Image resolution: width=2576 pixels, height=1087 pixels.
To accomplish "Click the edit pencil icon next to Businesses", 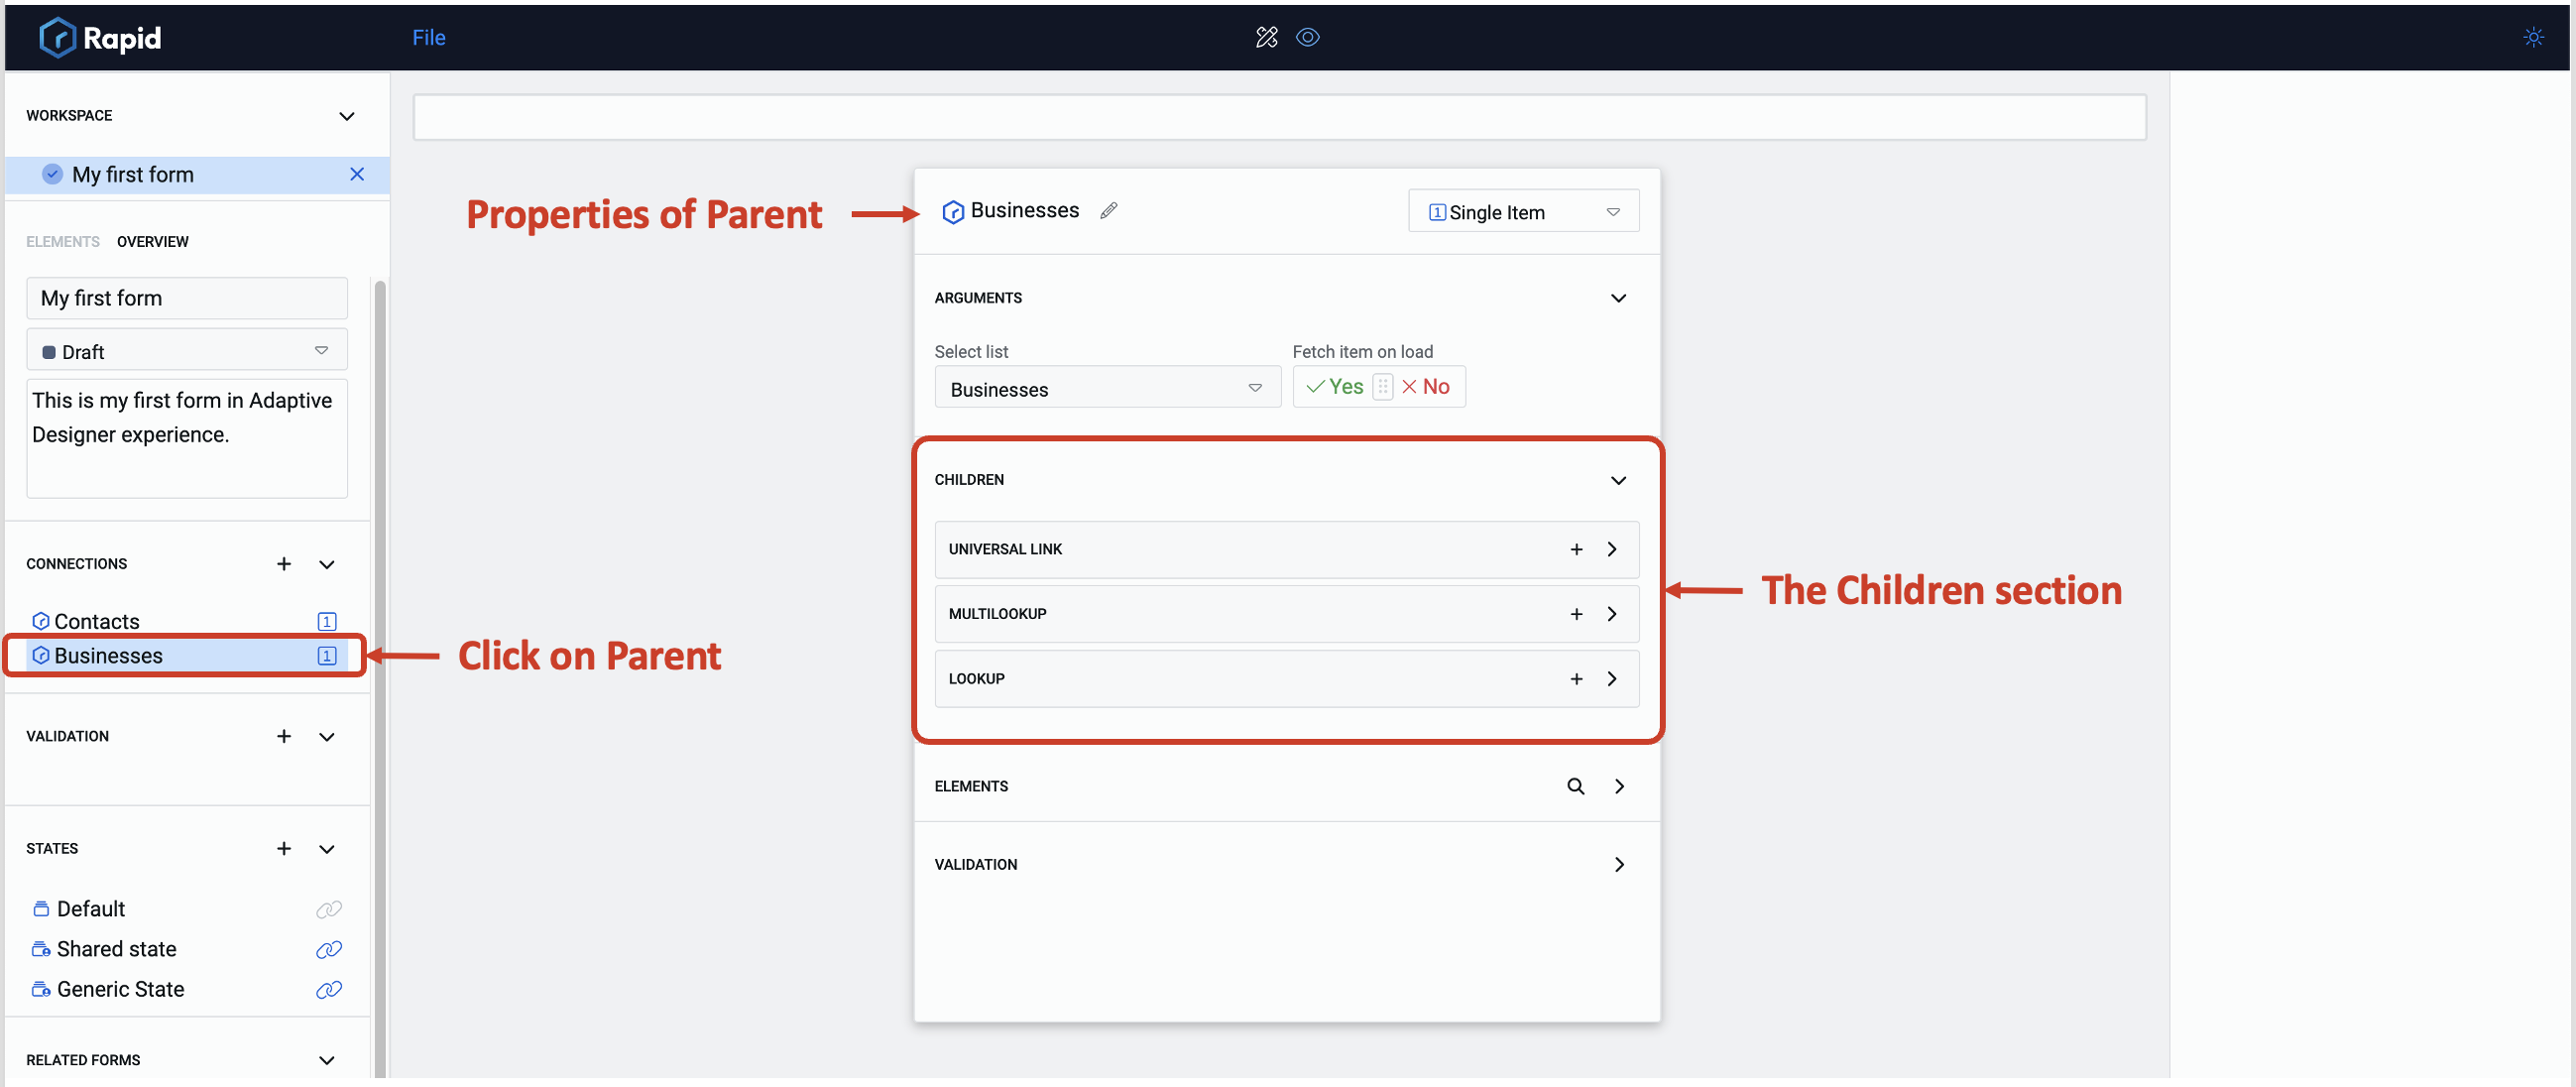I will [x=1109, y=209].
